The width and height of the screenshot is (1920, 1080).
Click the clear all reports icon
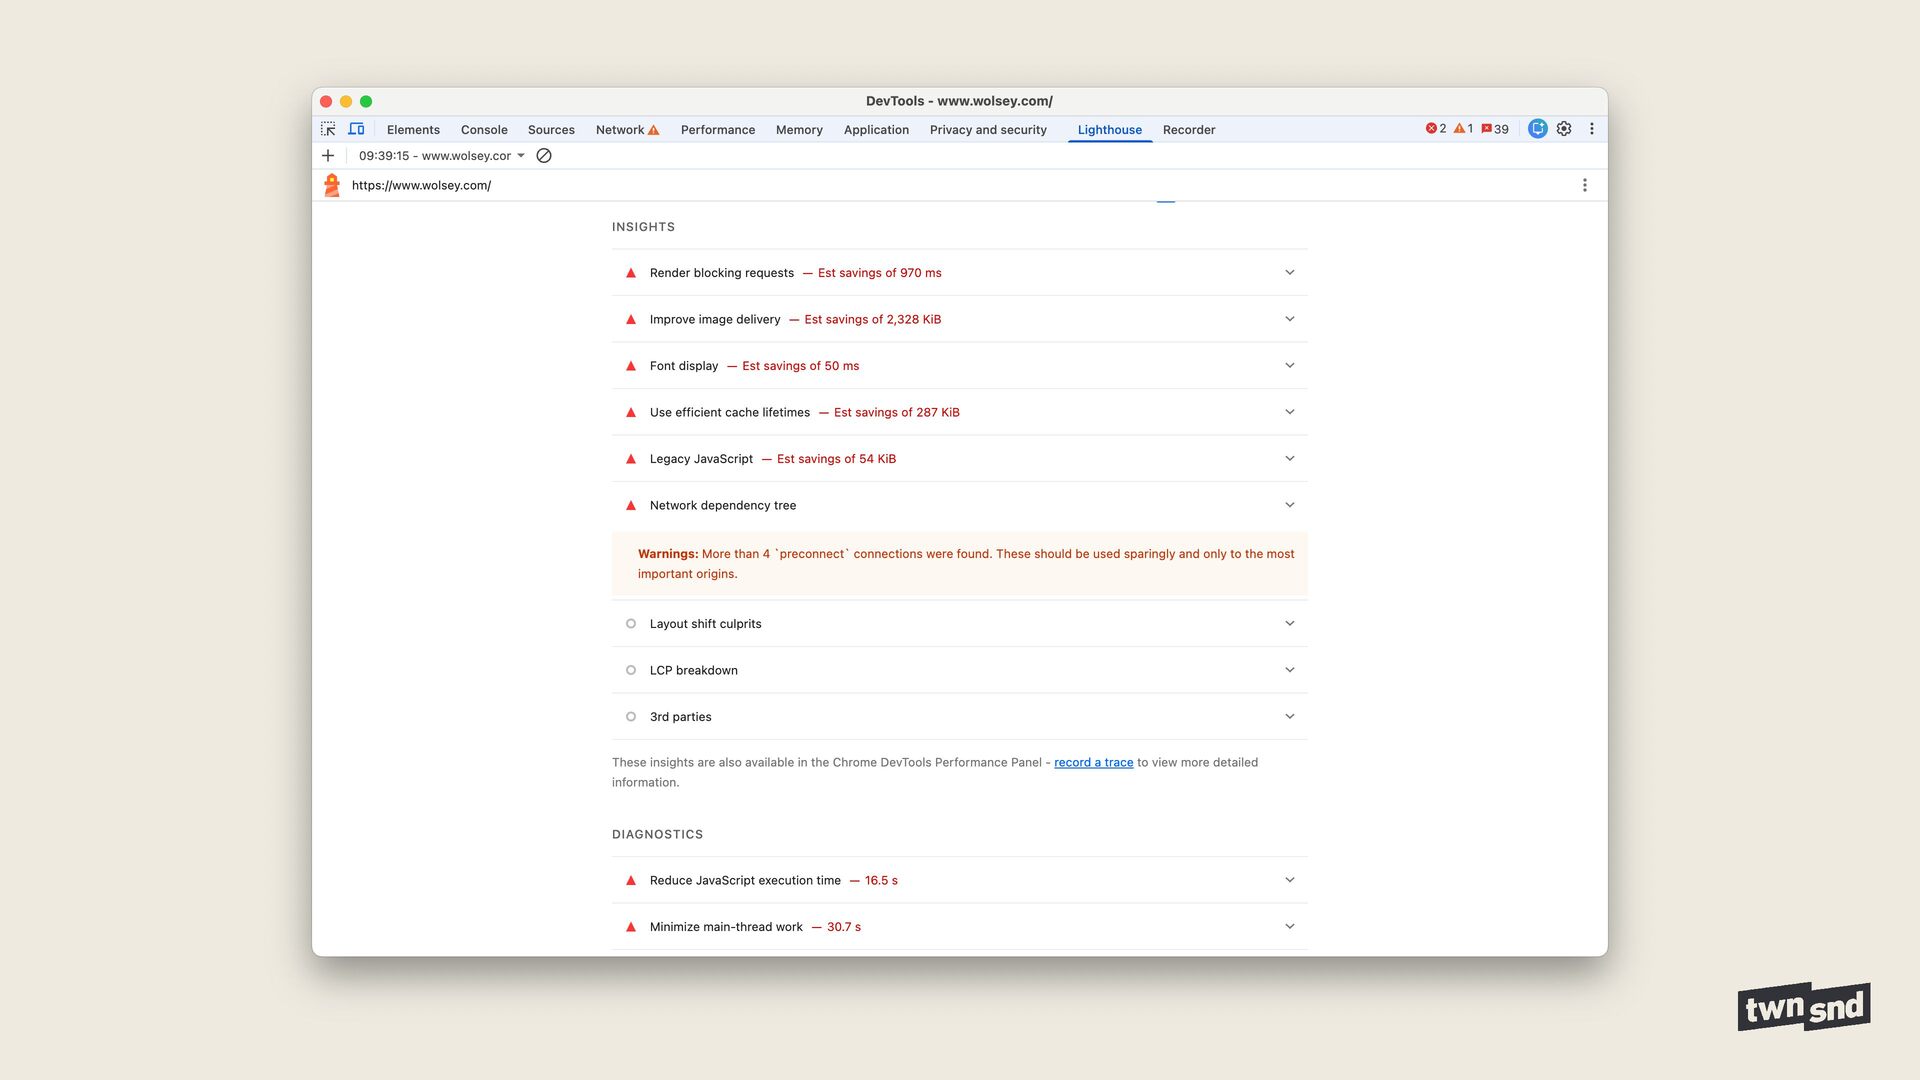(x=544, y=156)
